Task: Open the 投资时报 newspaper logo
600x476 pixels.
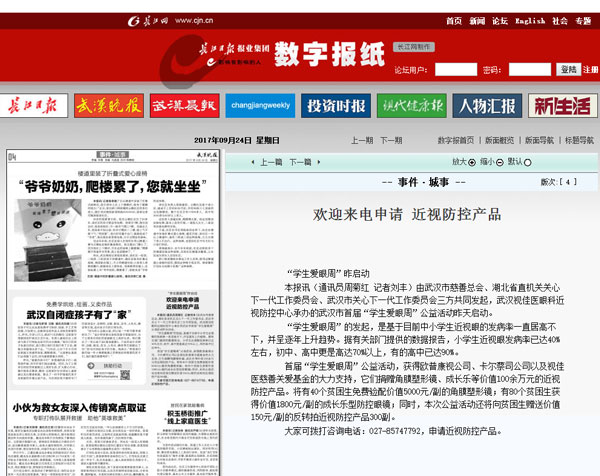Action: [336, 106]
